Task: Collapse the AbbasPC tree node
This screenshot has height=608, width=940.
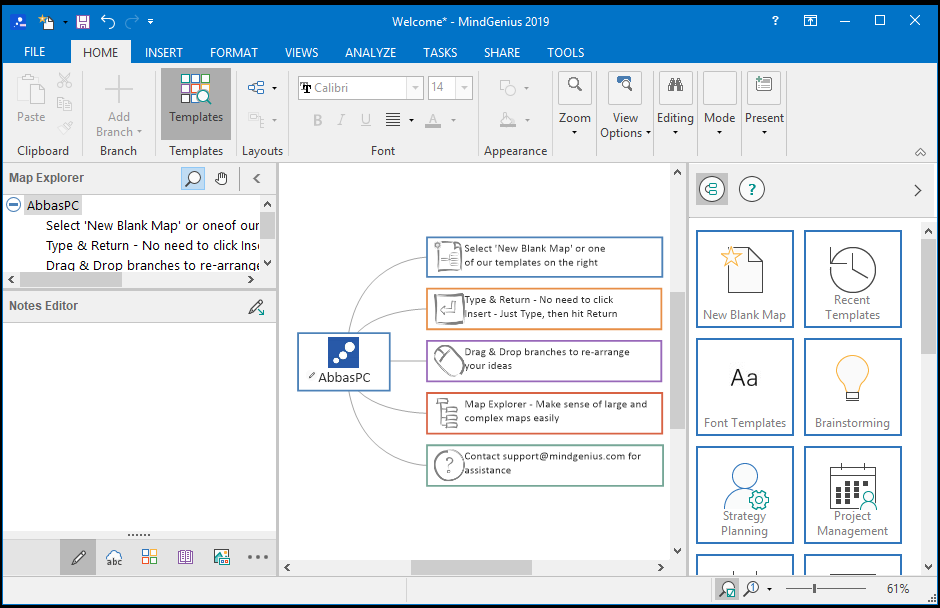Action: click(x=14, y=205)
